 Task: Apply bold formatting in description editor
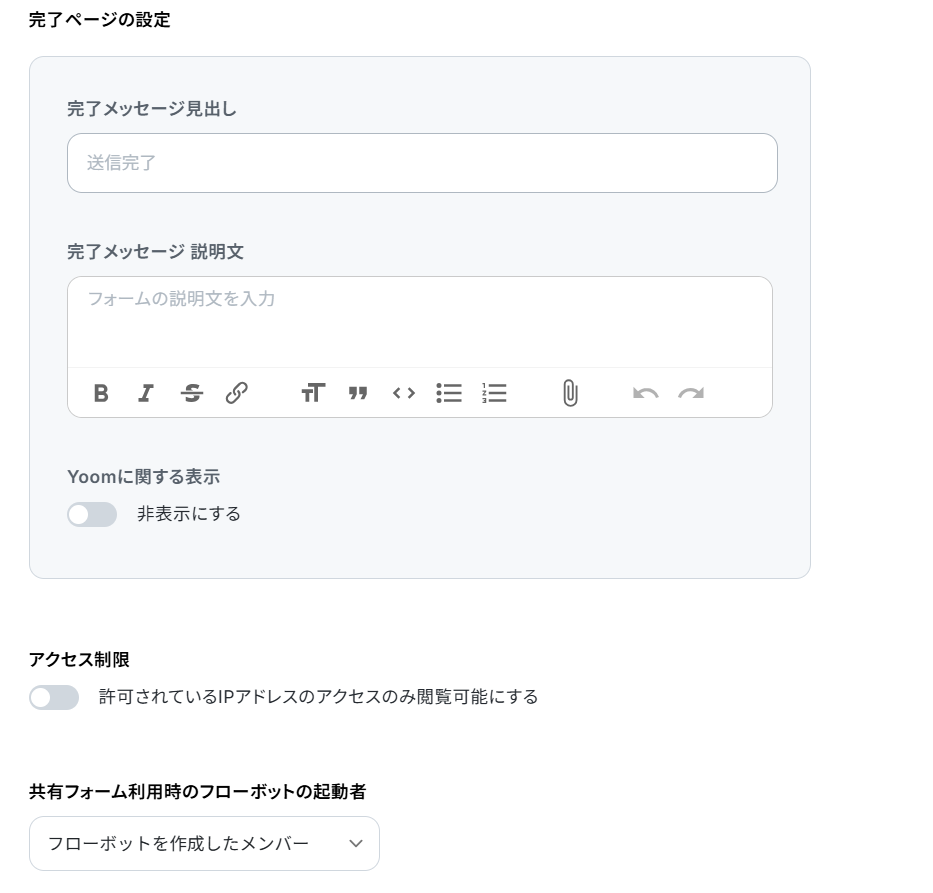101,393
